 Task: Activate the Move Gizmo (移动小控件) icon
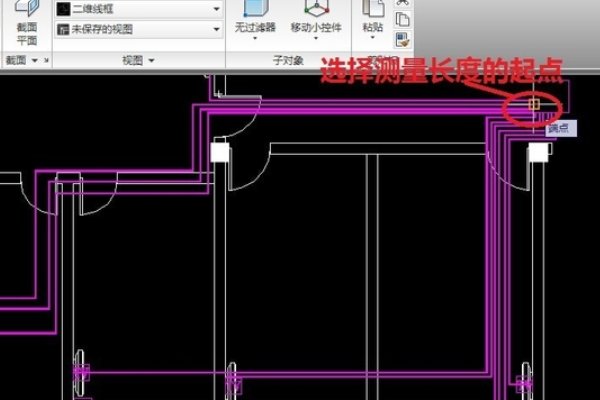(x=314, y=8)
